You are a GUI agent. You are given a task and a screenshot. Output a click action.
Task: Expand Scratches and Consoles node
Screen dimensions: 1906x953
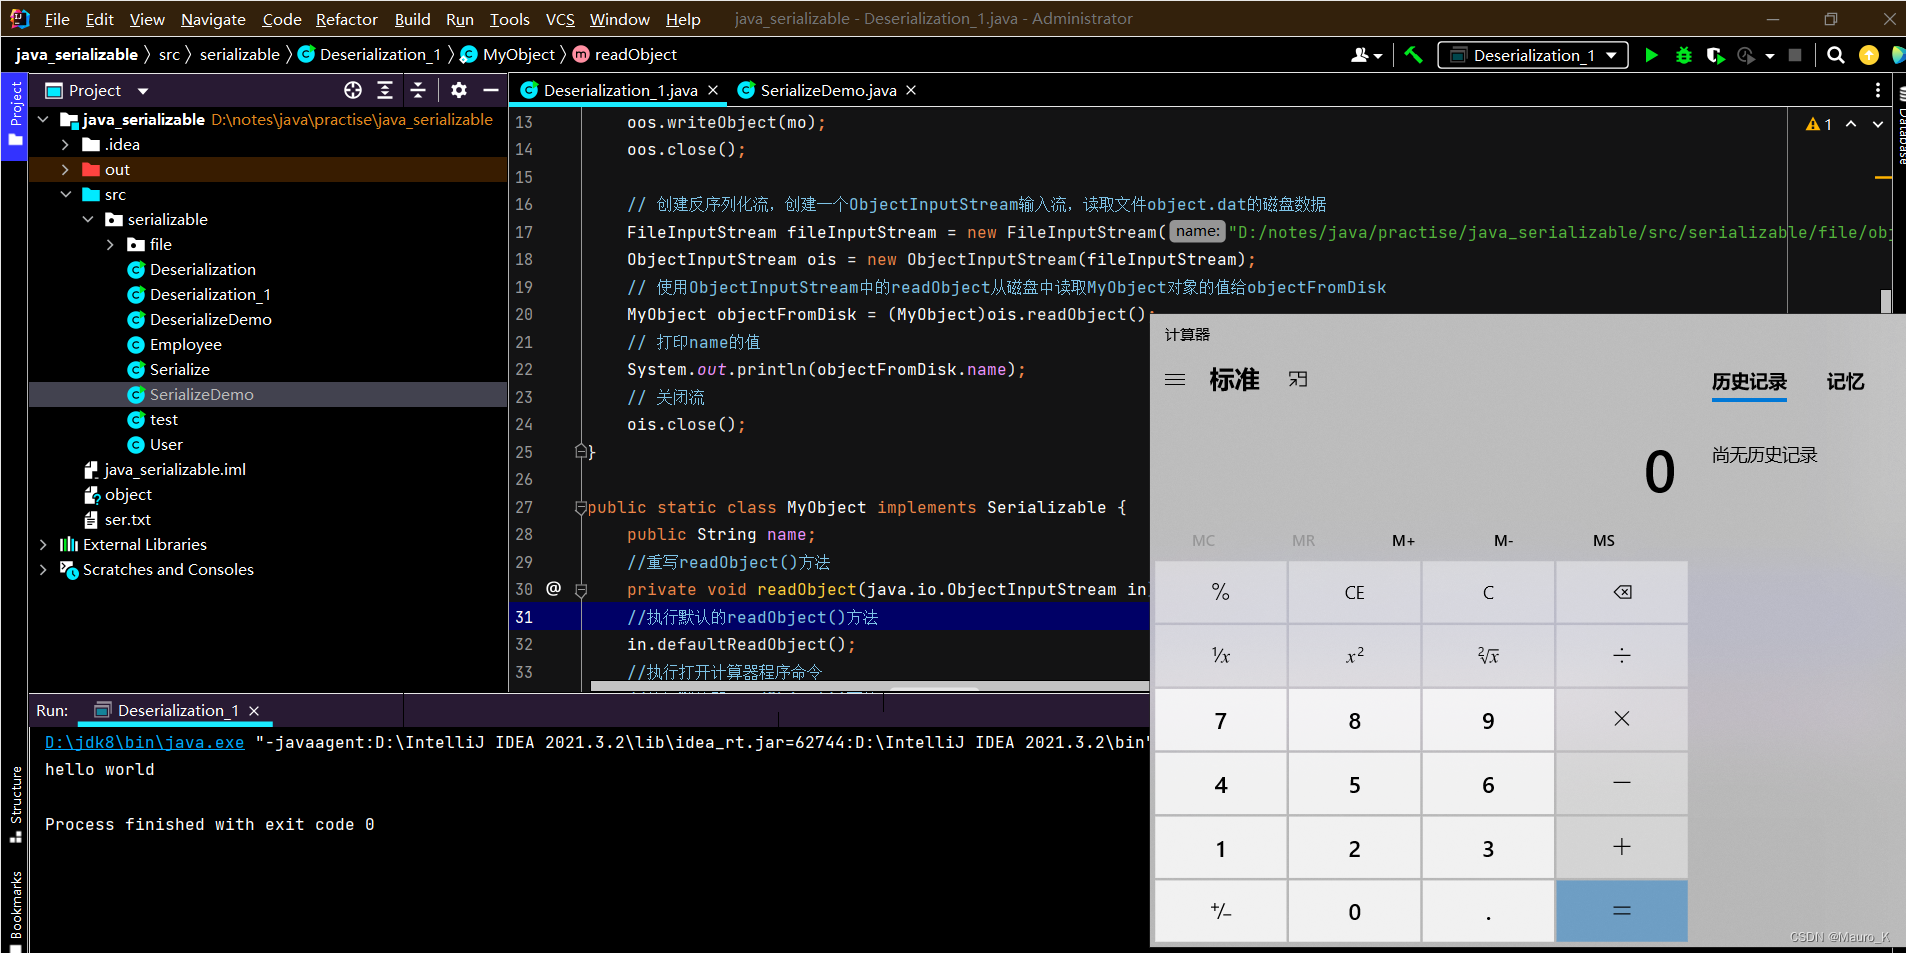[43, 569]
